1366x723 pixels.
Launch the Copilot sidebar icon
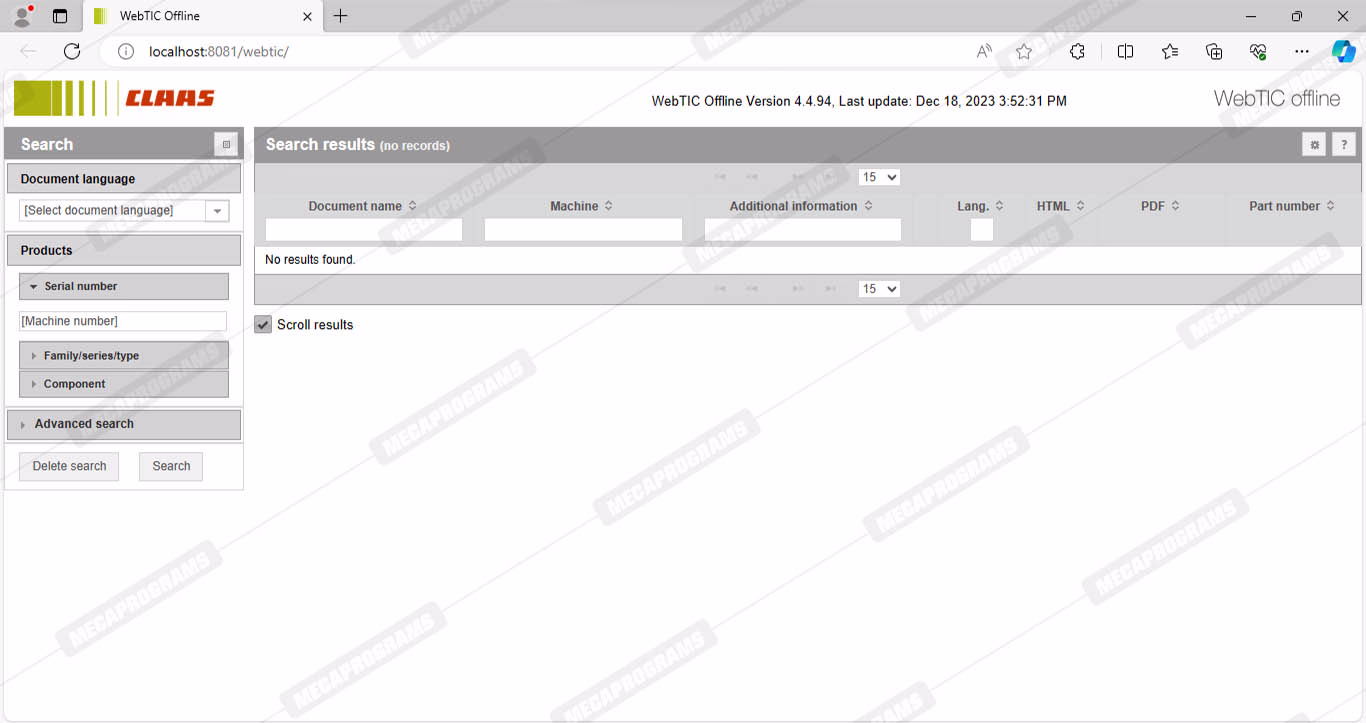1343,51
